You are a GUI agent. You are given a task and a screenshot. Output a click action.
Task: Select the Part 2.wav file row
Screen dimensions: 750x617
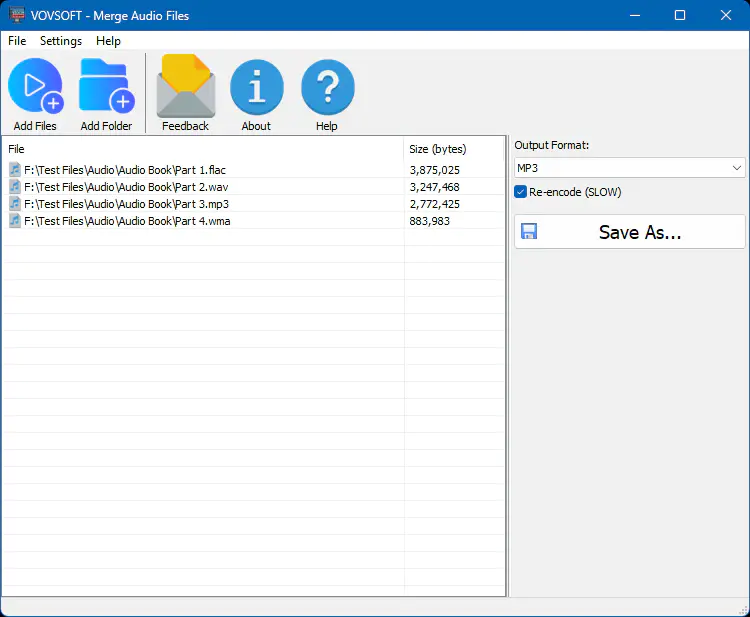tap(254, 187)
